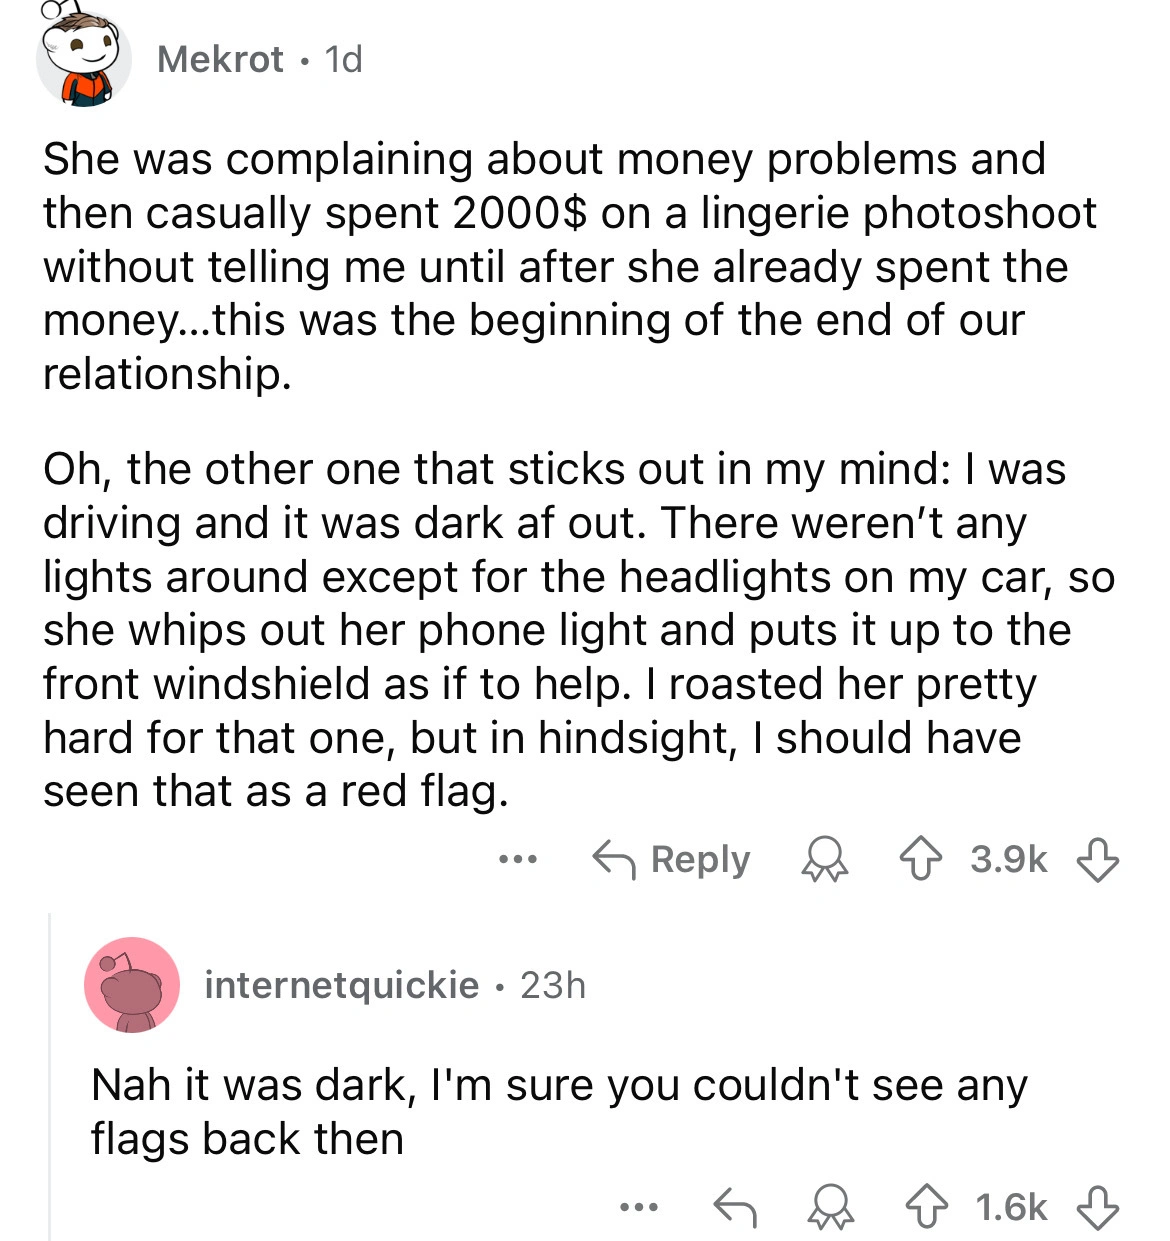Award internetquickie's reply
The image size is (1170, 1241).
click(831, 1207)
